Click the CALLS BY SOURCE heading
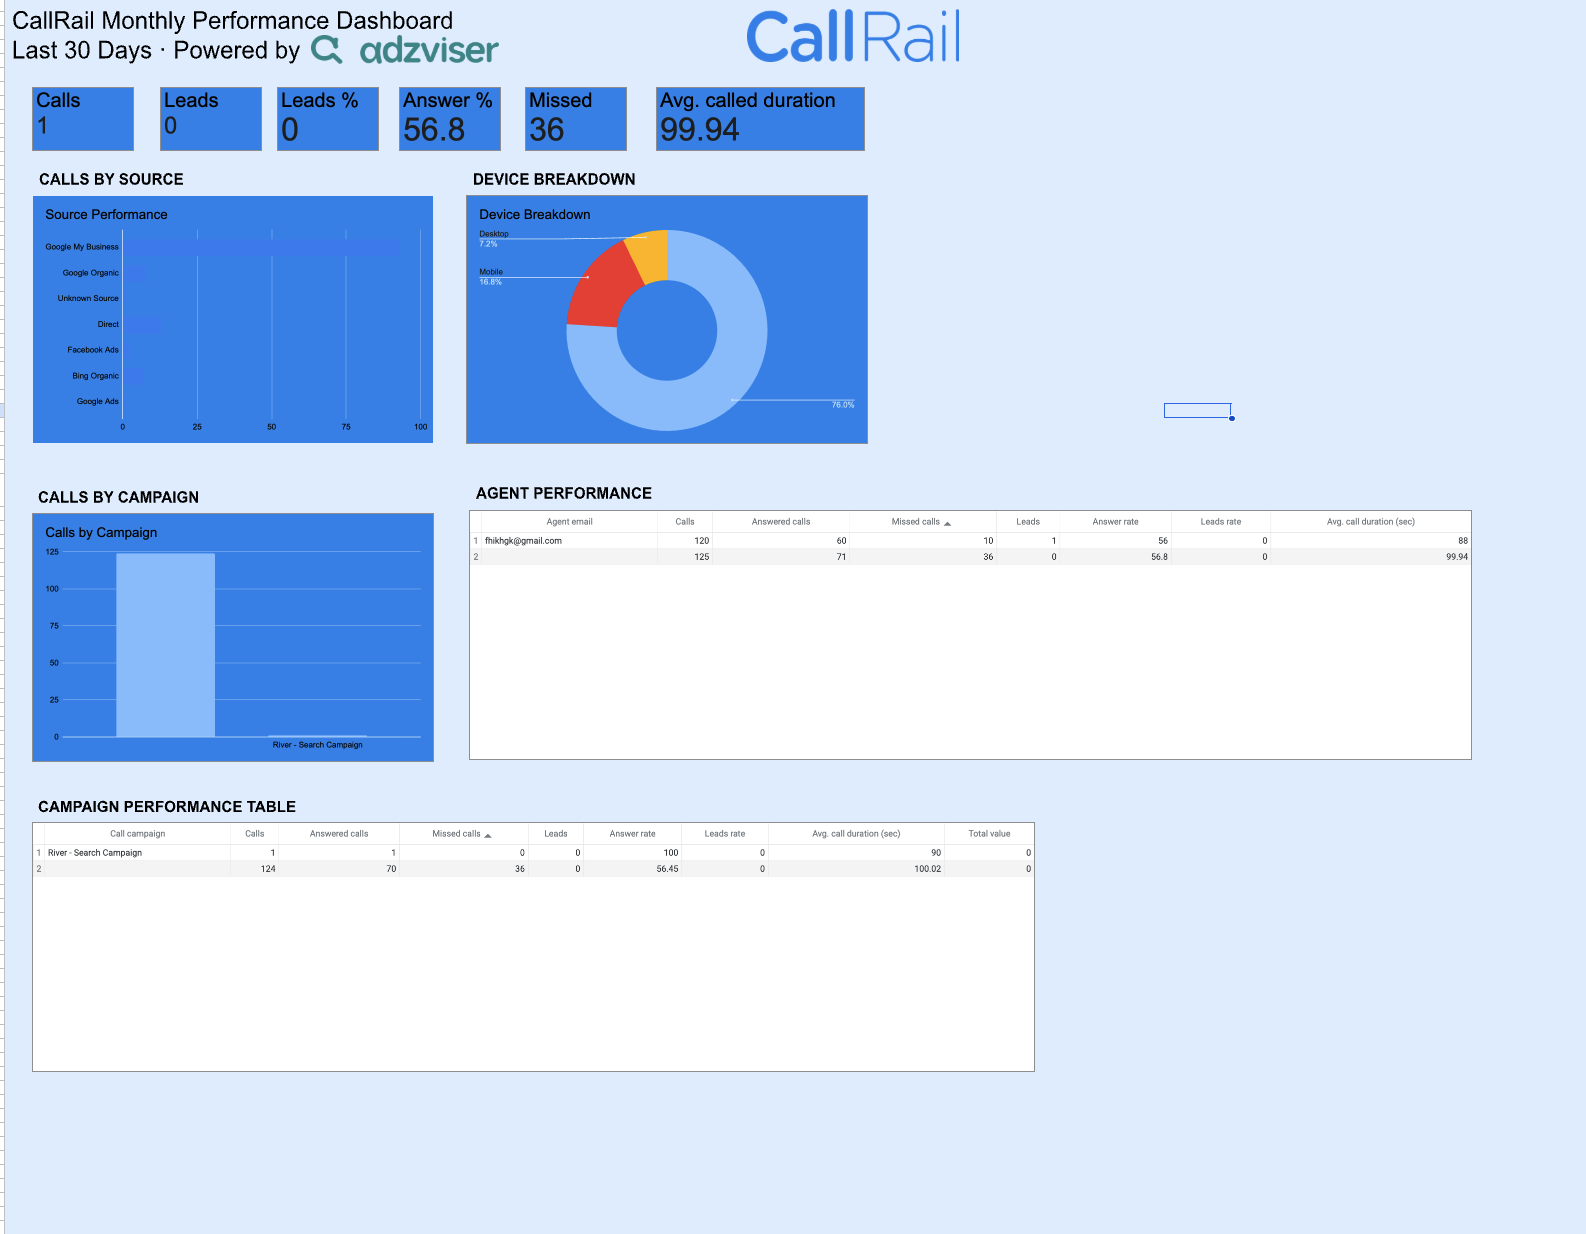The width and height of the screenshot is (1586, 1234). pos(111,179)
